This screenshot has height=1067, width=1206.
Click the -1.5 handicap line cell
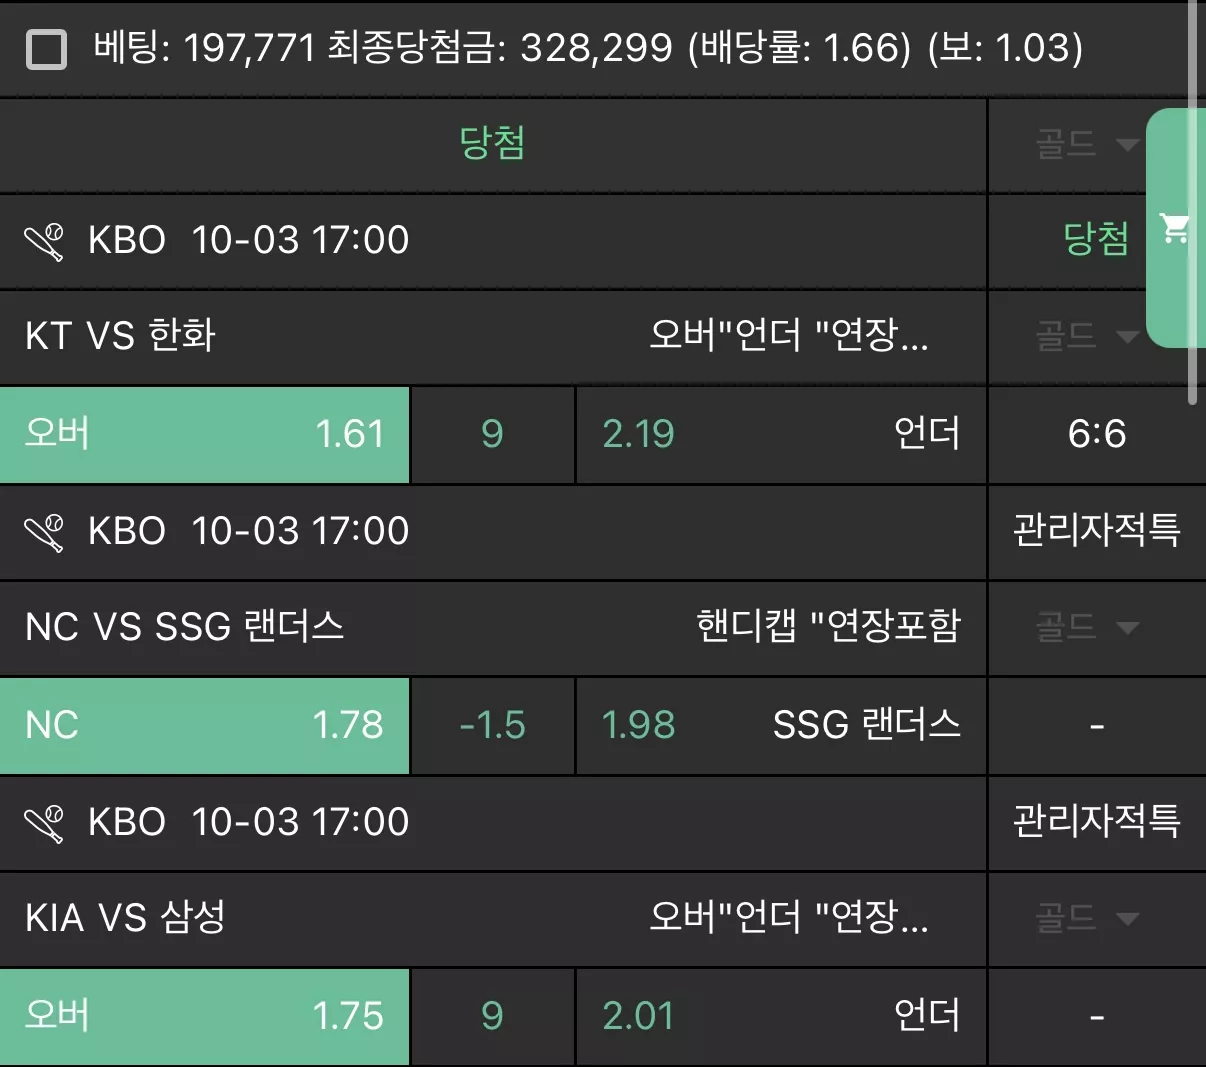pyautogui.click(x=492, y=726)
